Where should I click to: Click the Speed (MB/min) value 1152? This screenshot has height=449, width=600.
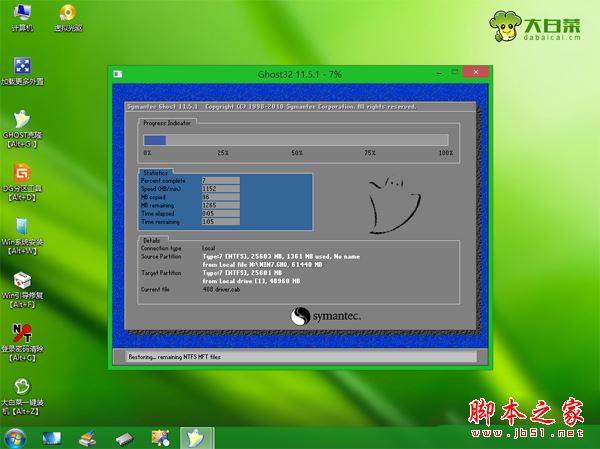221,189
